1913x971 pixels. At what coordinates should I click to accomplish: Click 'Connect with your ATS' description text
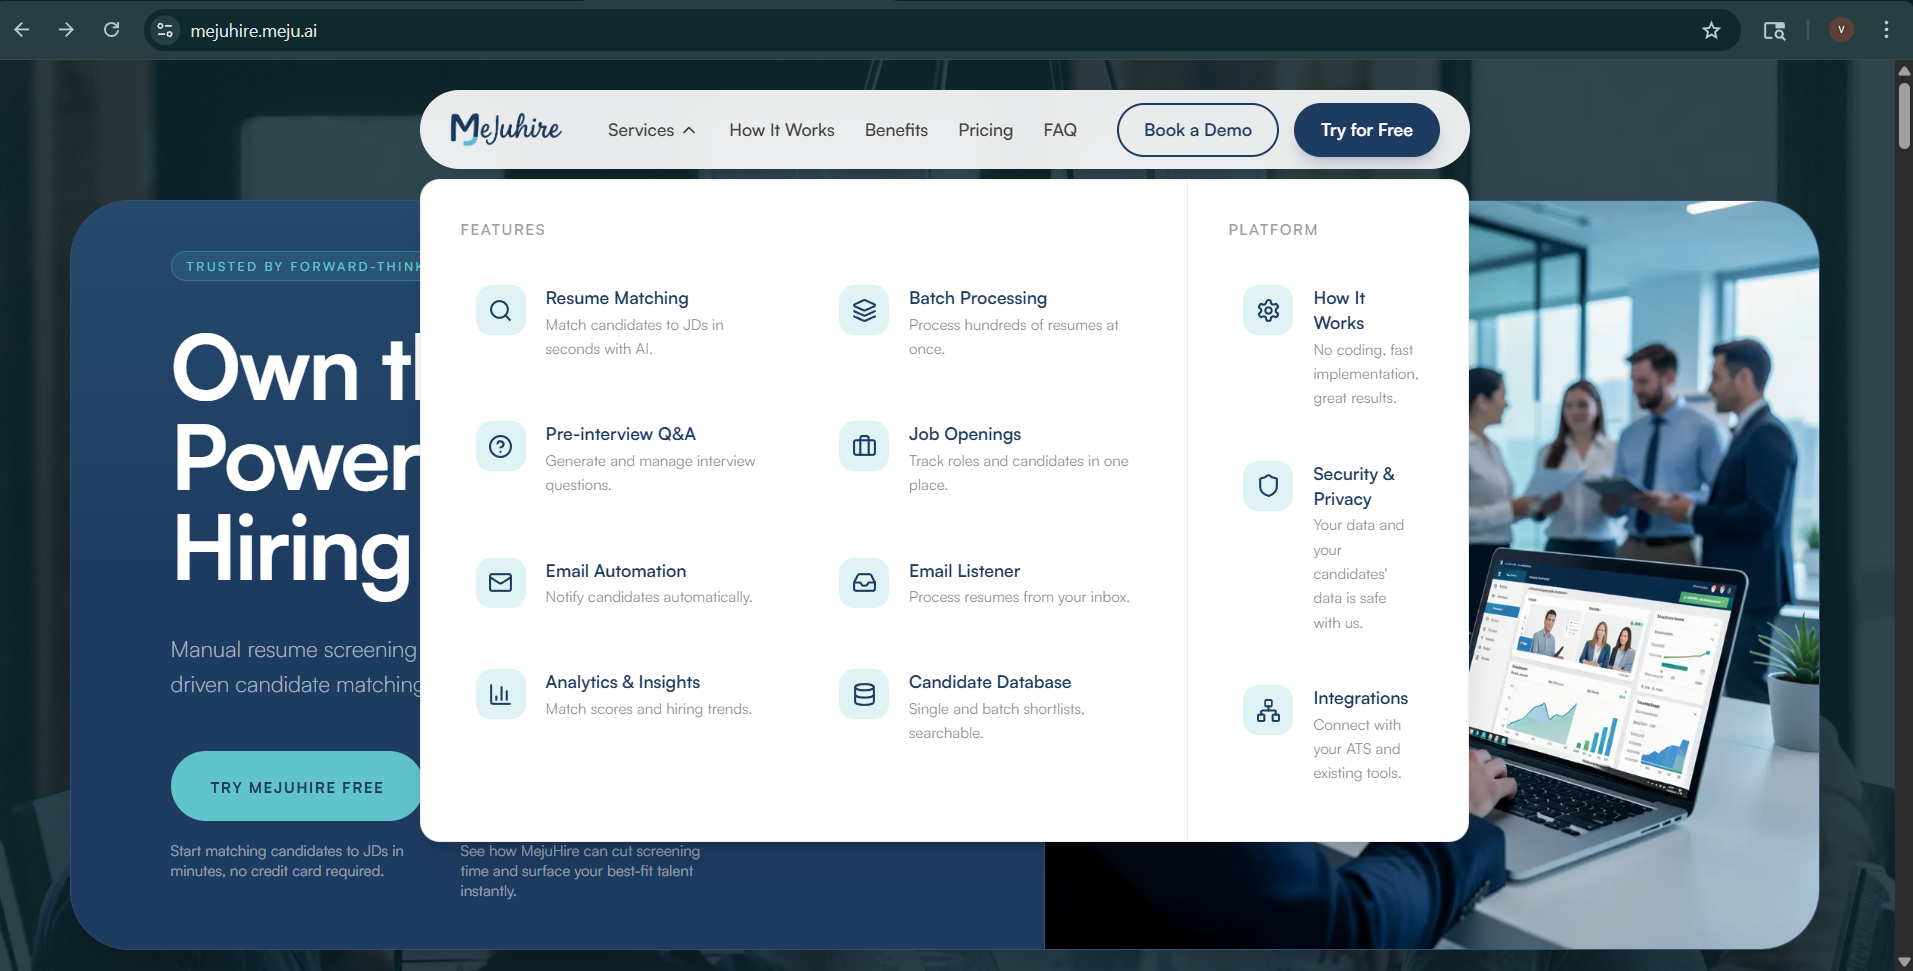coord(1357,749)
